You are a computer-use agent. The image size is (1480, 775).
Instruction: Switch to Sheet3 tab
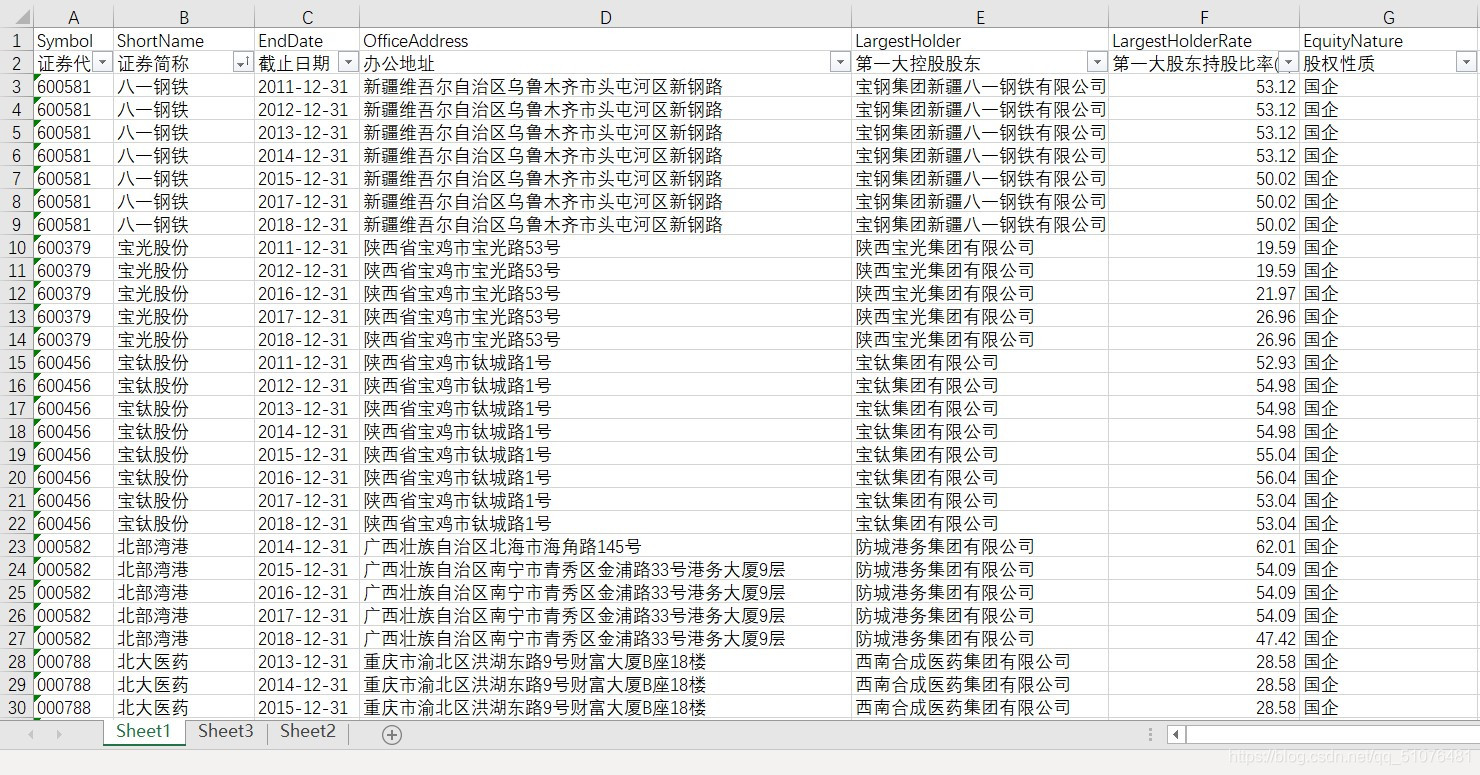[x=225, y=732]
